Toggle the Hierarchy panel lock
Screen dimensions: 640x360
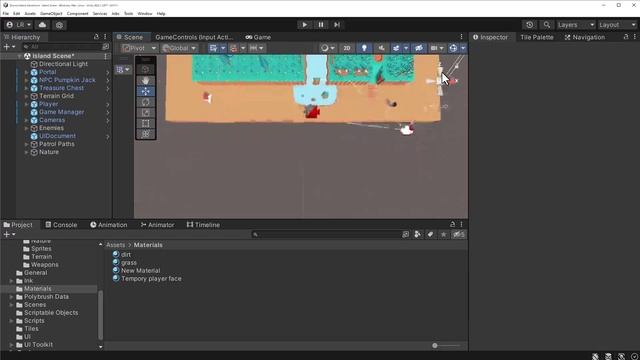(x=96, y=37)
